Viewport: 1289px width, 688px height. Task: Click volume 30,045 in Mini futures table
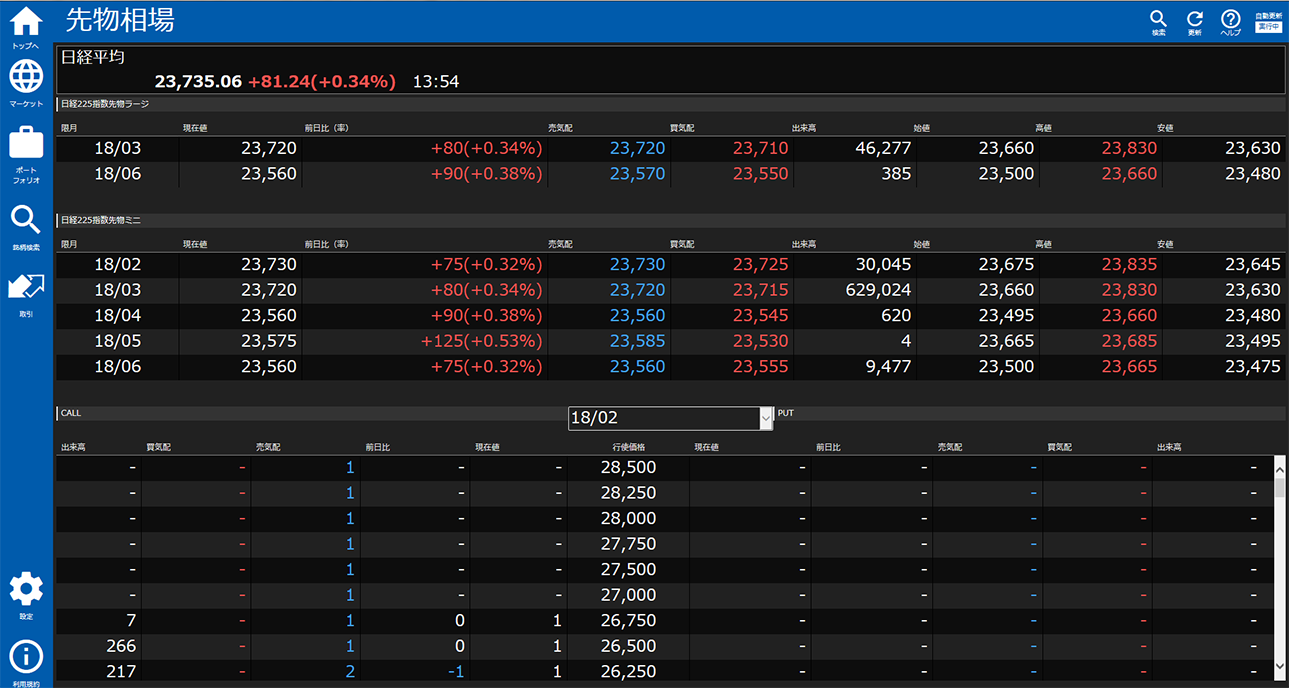click(883, 264)
